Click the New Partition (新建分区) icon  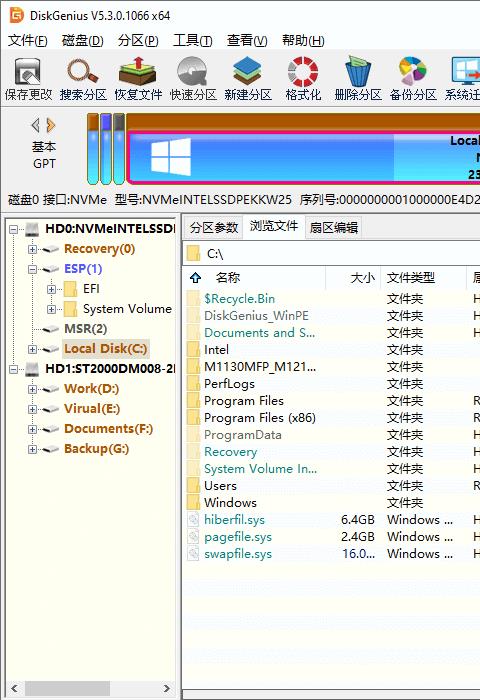point(248,79)
